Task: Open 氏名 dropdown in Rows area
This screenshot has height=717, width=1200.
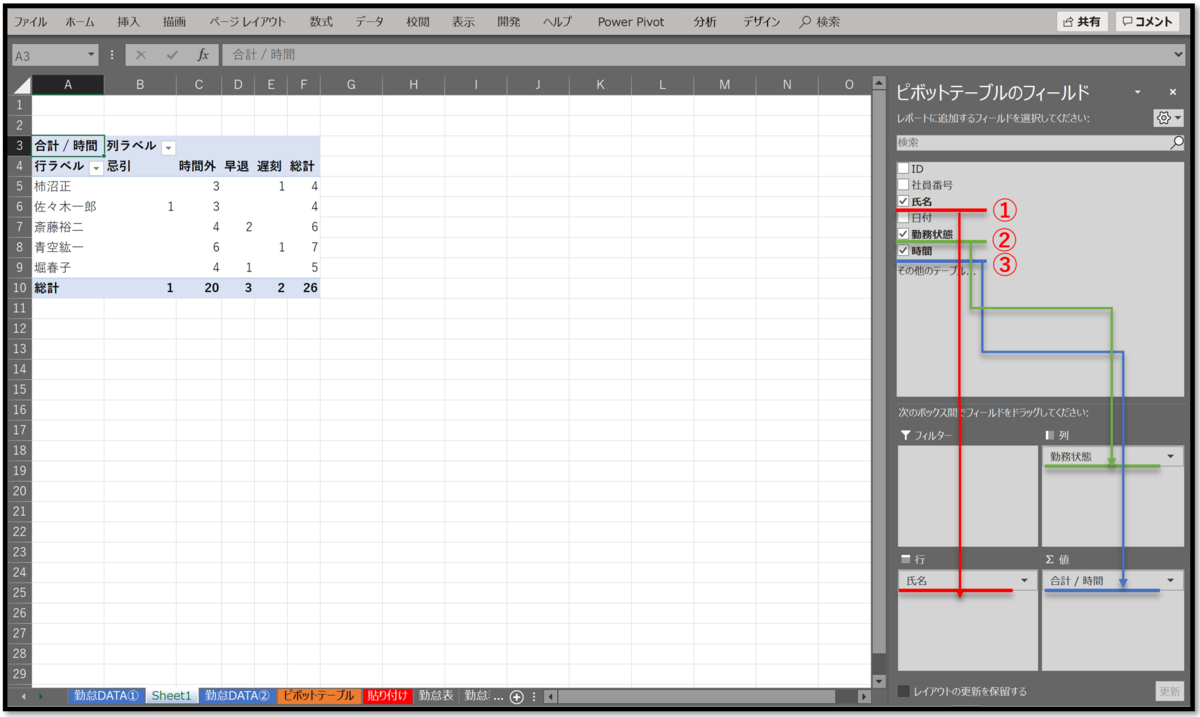Action: 1024,580
